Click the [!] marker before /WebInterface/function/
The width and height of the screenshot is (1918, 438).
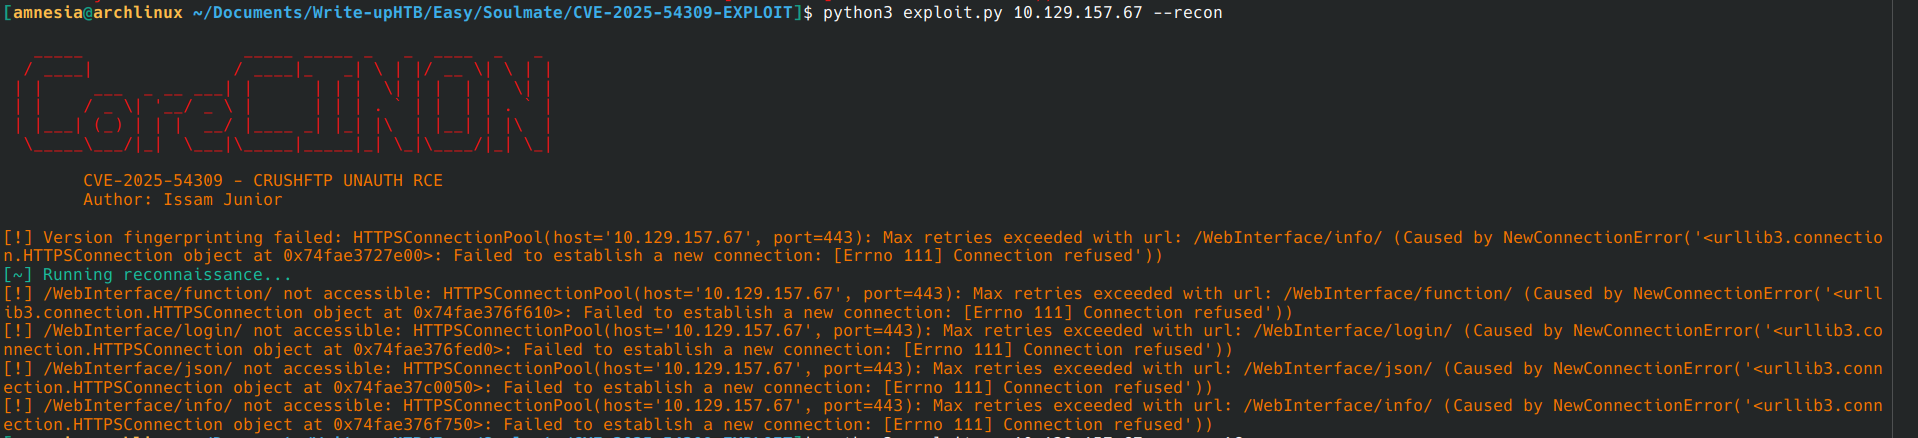click(17, 294)
